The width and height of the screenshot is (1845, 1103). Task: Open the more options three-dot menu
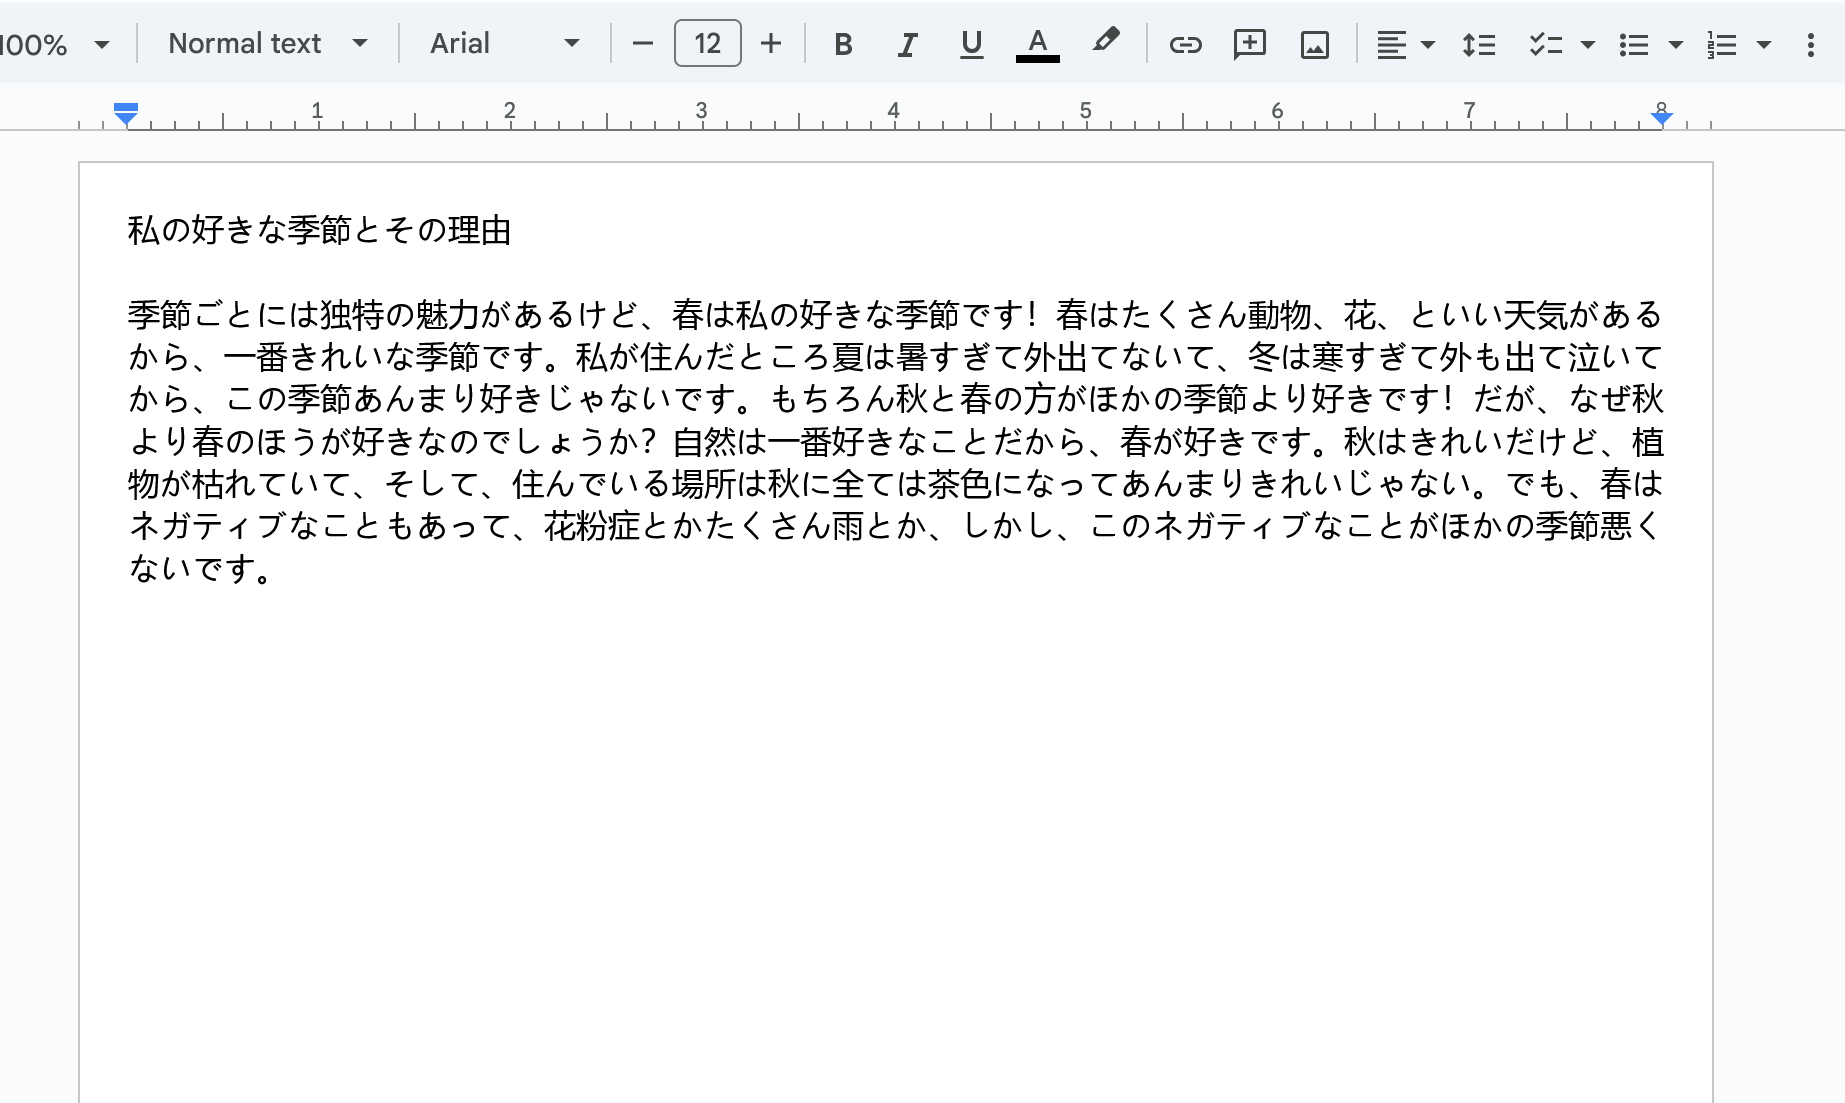coord(1810,44)
